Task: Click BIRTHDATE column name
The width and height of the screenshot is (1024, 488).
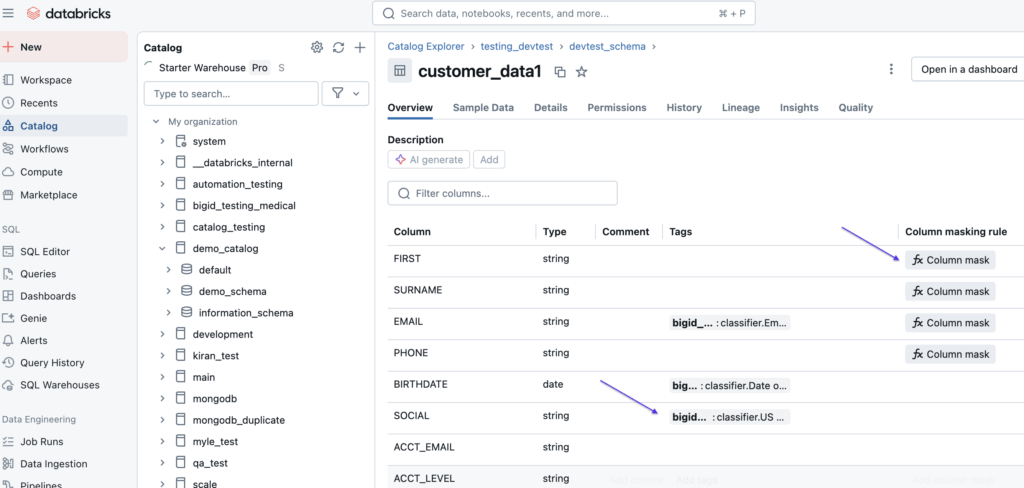Action: (421, 384)
